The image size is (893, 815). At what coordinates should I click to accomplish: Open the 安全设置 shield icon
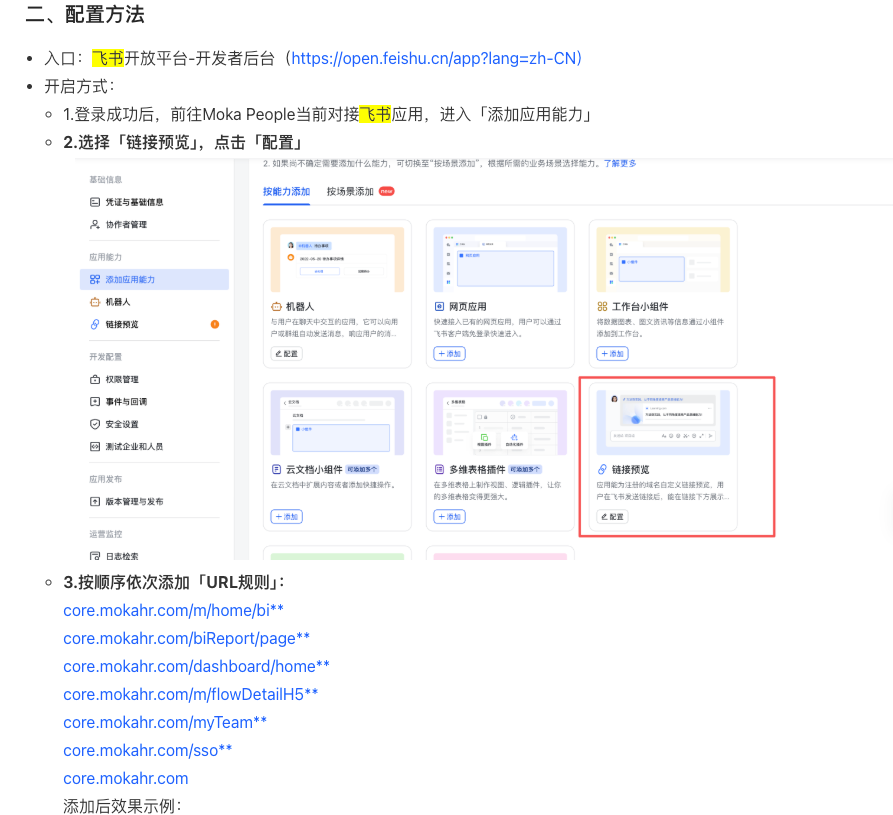click(x=95, y=424)
